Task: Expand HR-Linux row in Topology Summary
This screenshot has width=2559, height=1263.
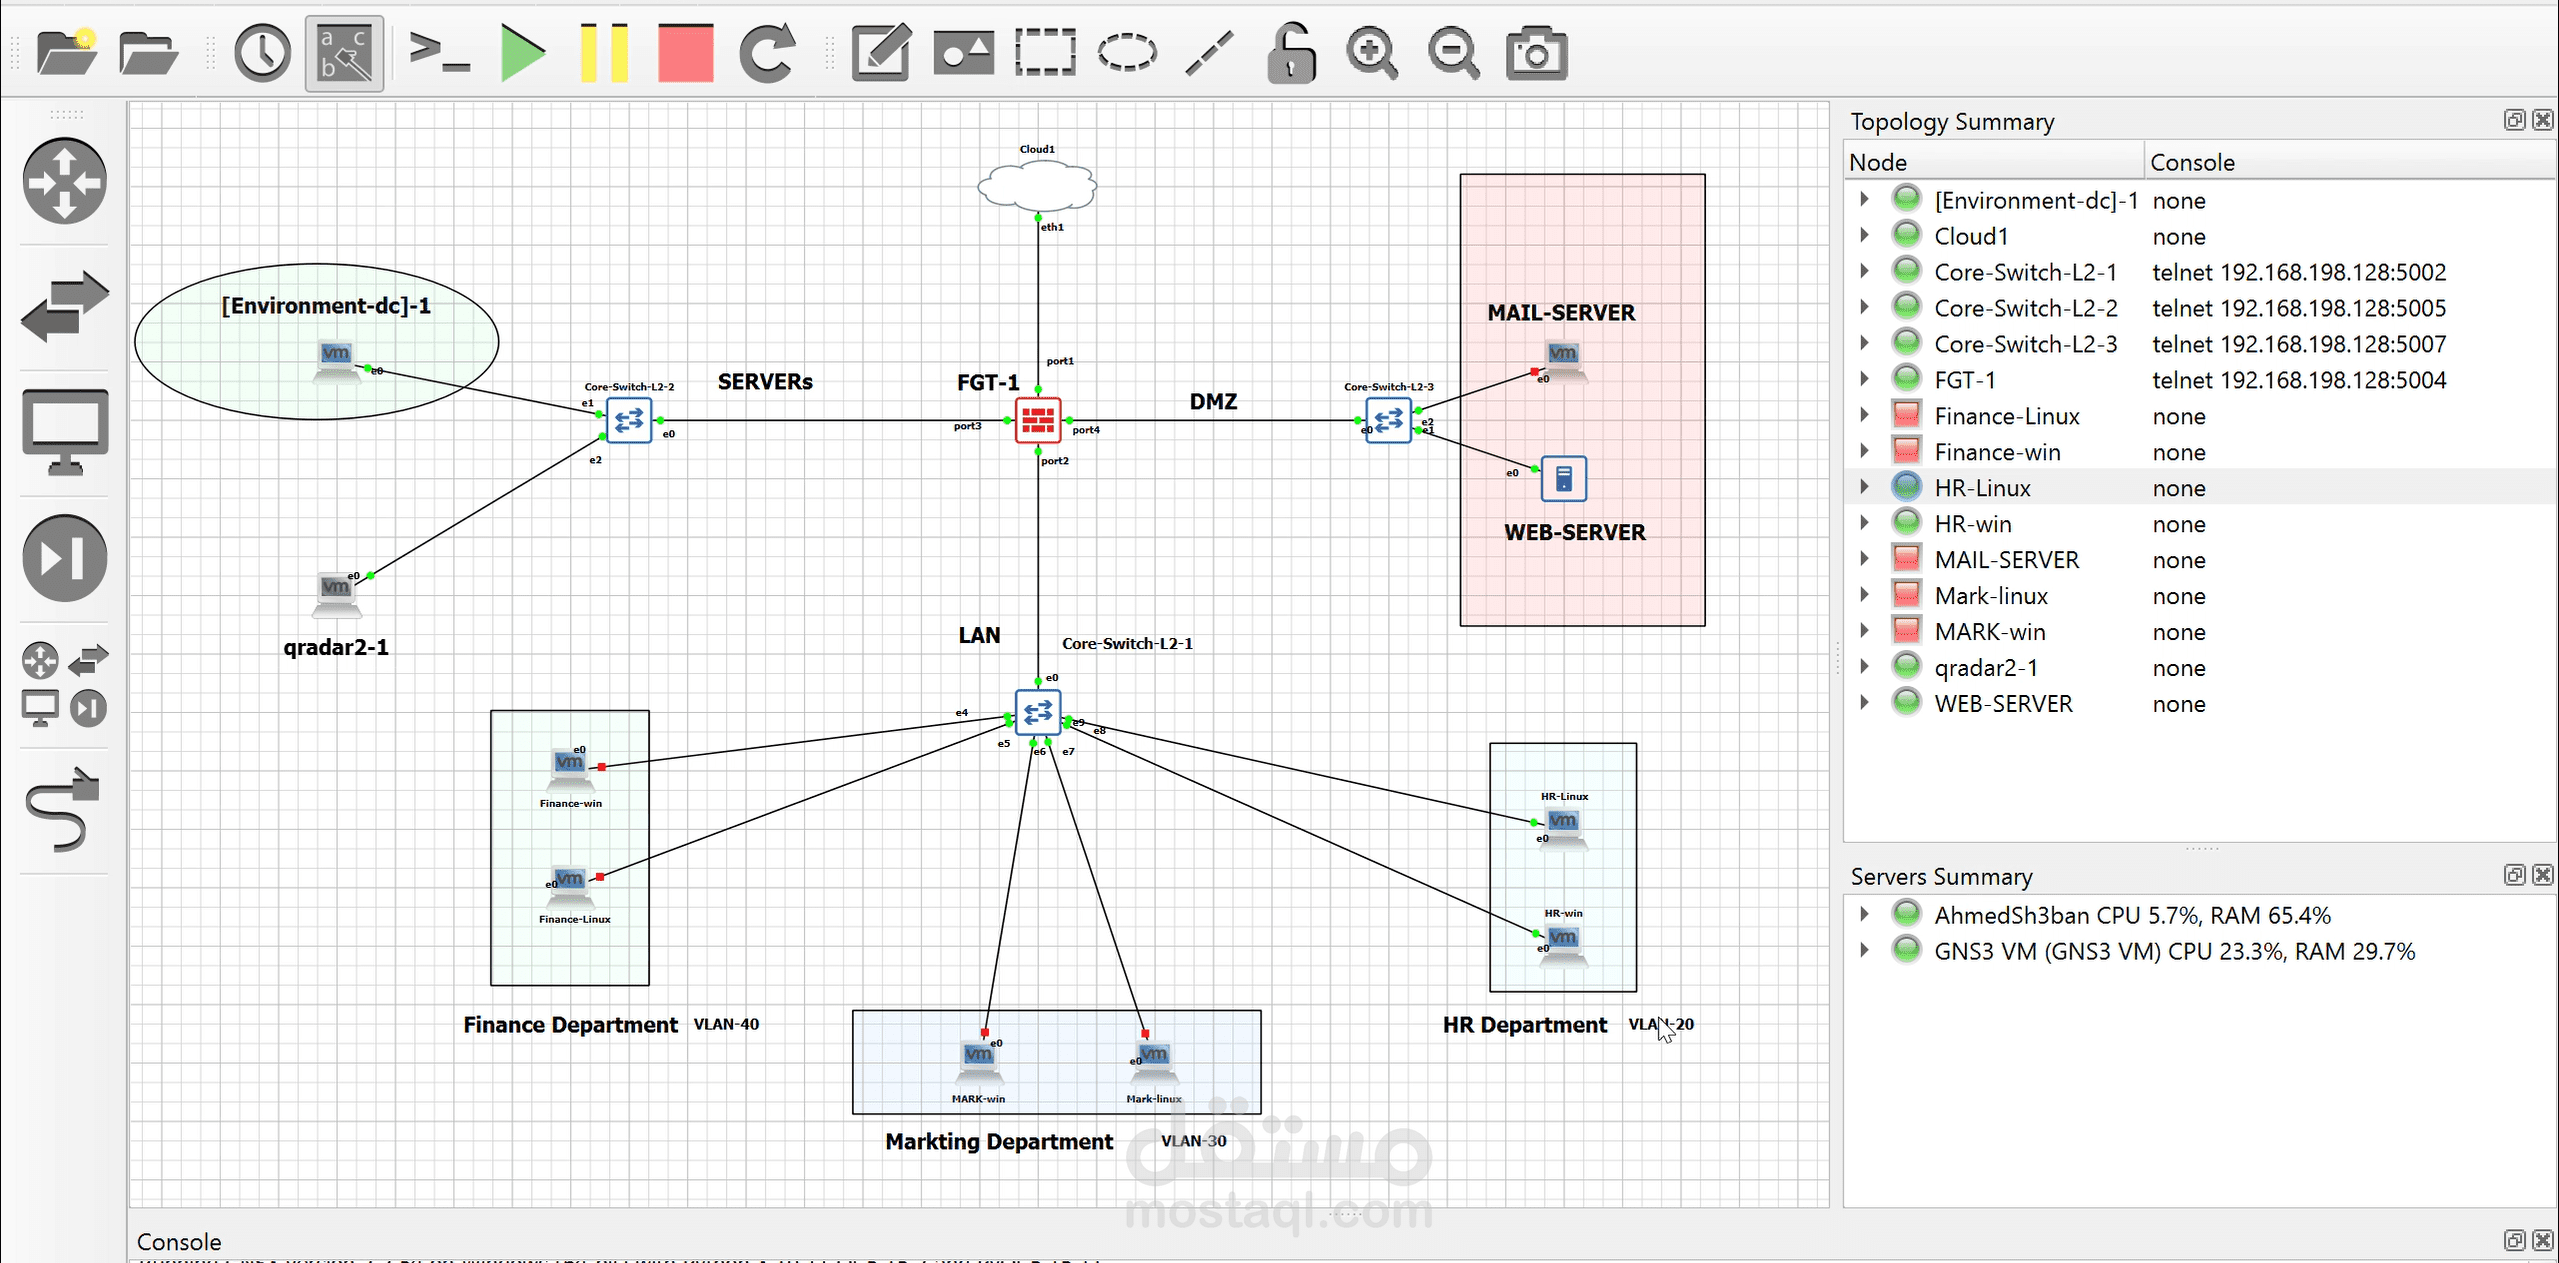Action: pos(1864,487)
